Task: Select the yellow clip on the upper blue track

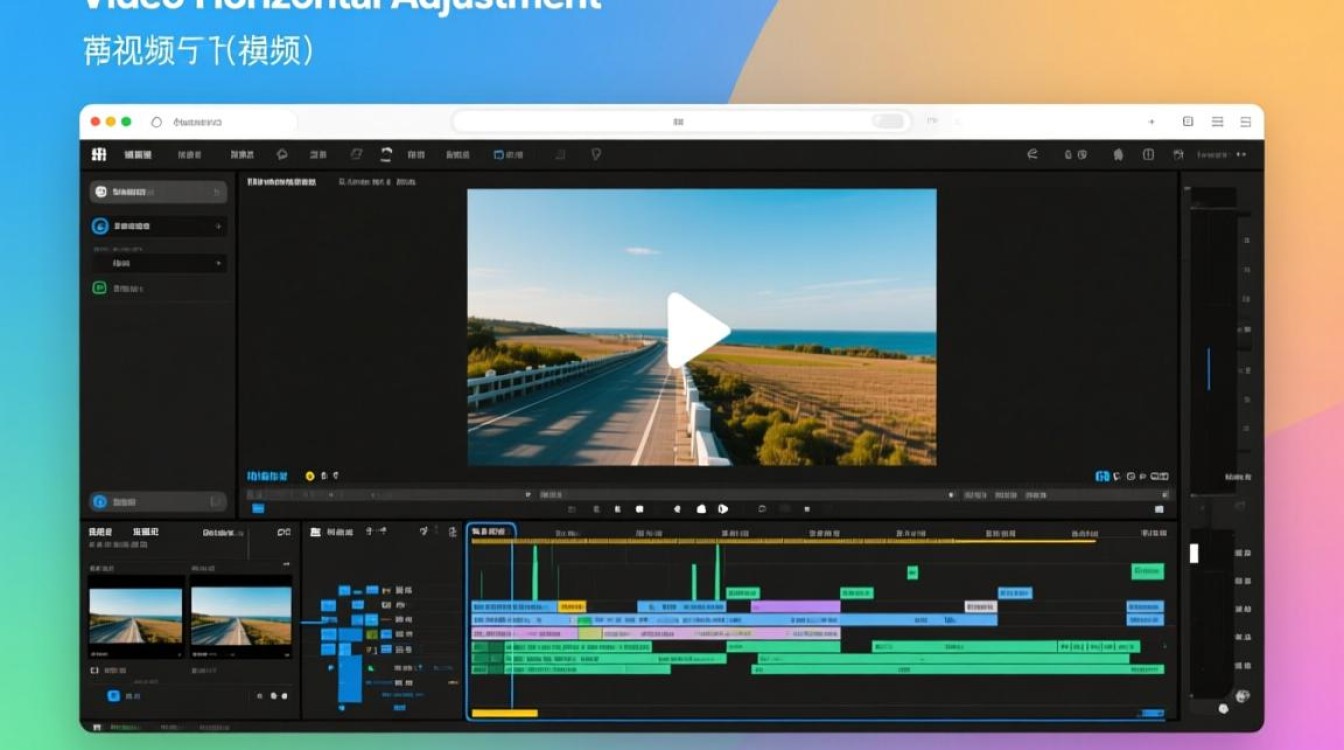Action: [571, 607]
